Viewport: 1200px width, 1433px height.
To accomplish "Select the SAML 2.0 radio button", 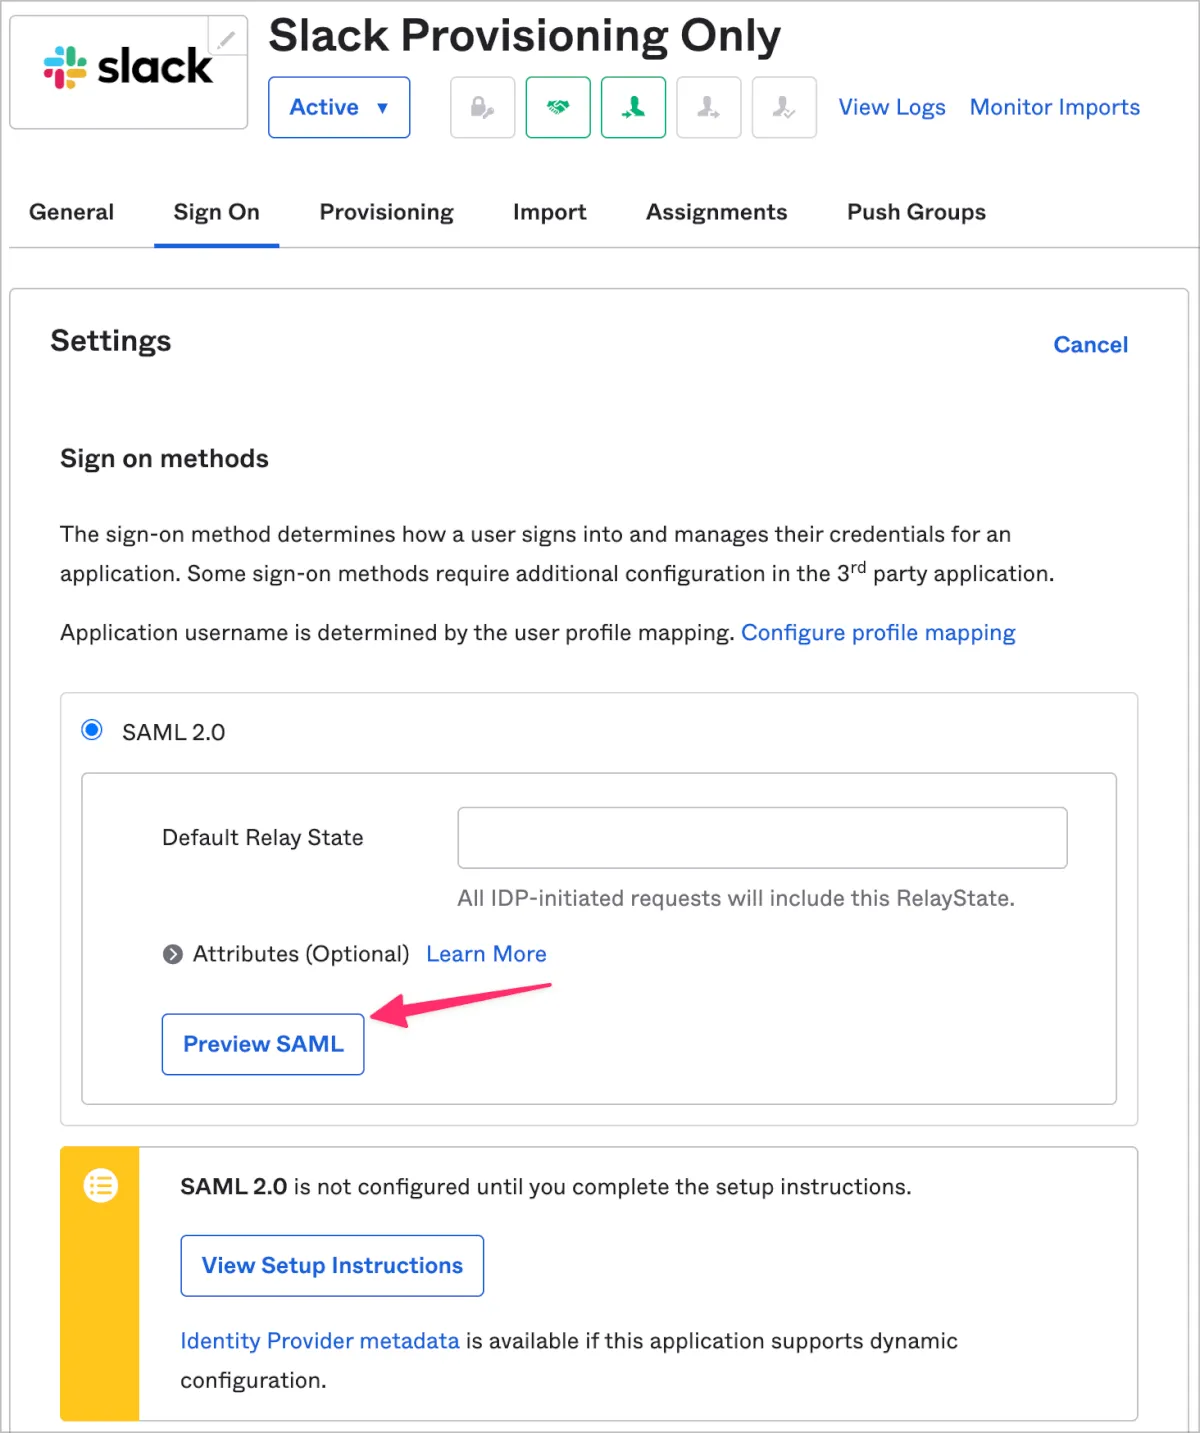I will (x=92, y=730).
